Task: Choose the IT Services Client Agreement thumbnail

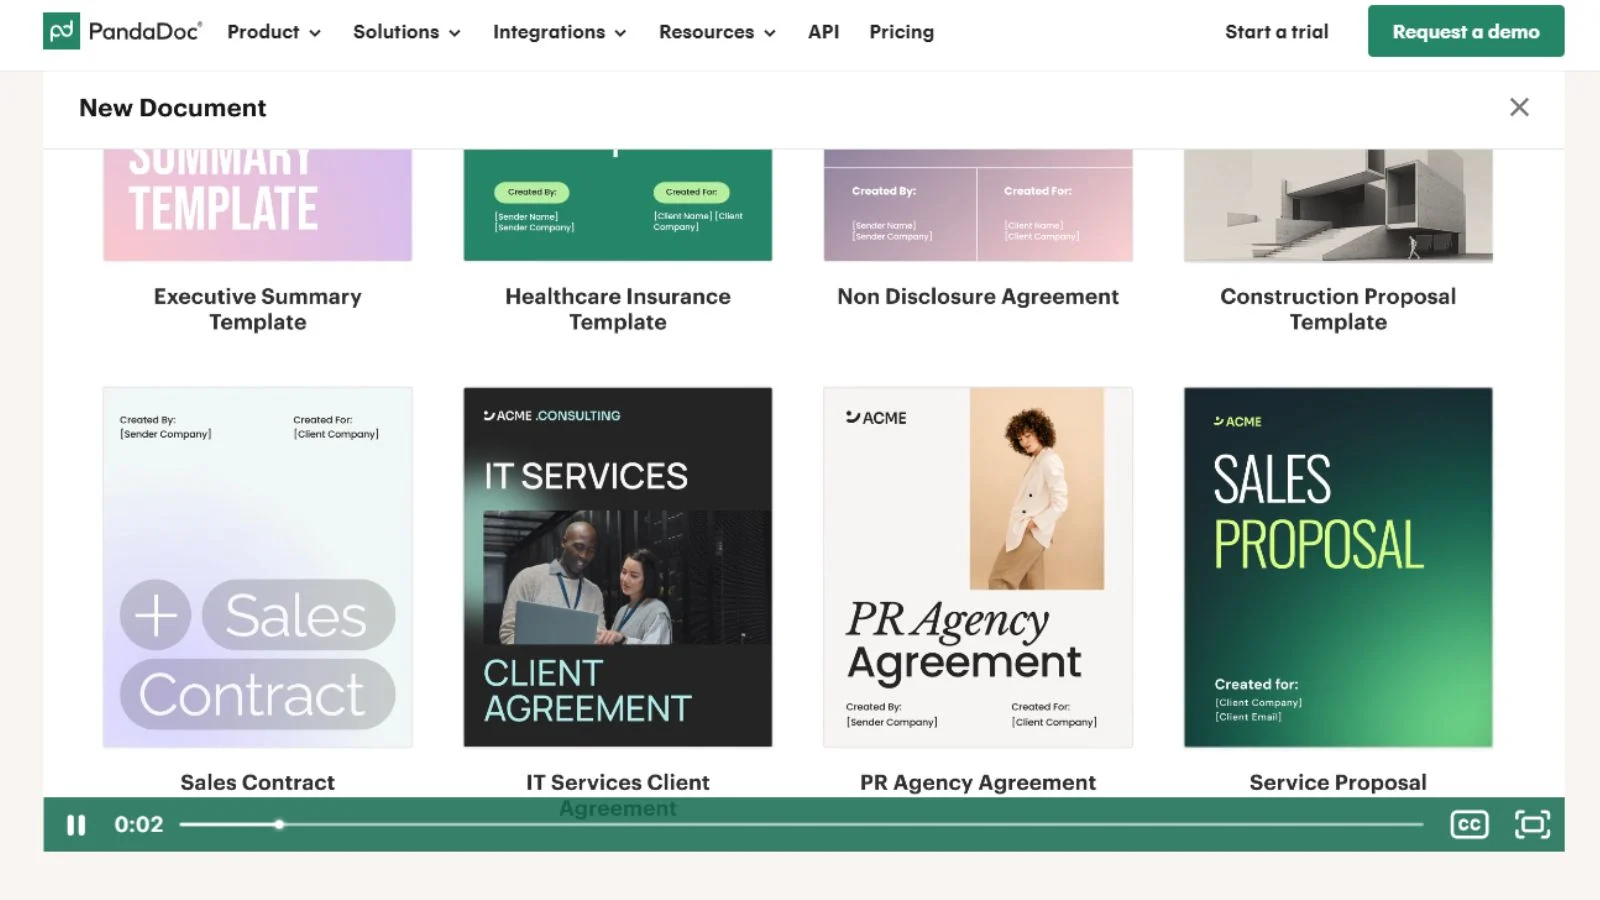Action: [618, 567]
